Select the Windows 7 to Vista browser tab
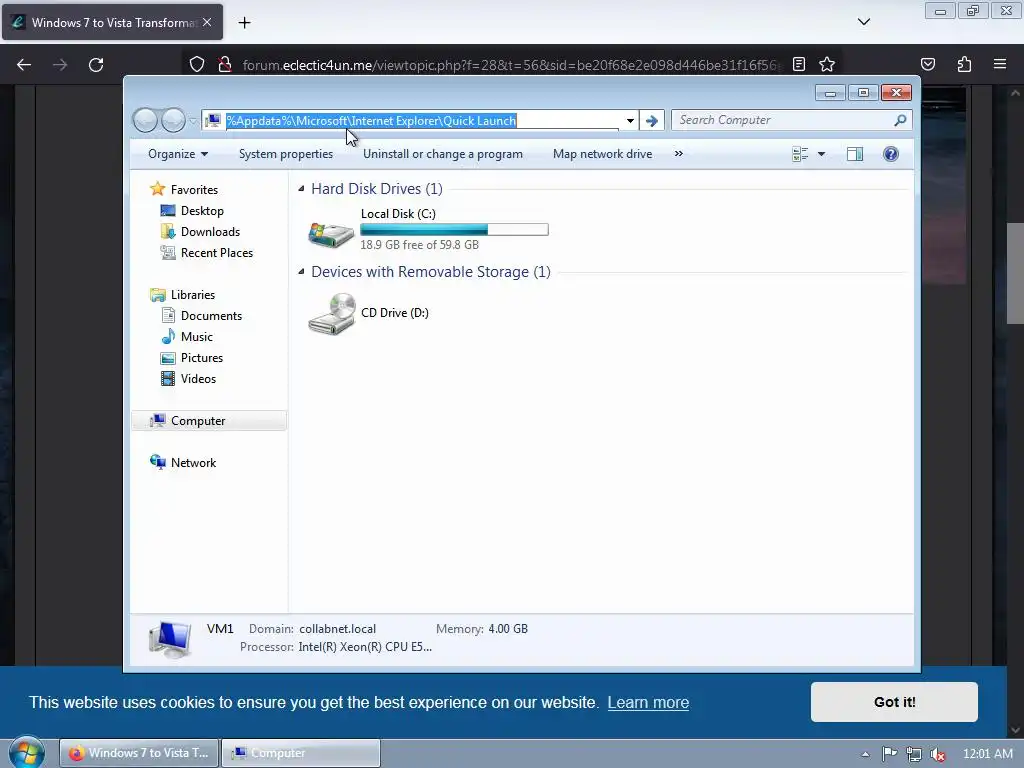The width and height of the screenshot is (1024, 768). pyautogui.click(x=112, y=23)
